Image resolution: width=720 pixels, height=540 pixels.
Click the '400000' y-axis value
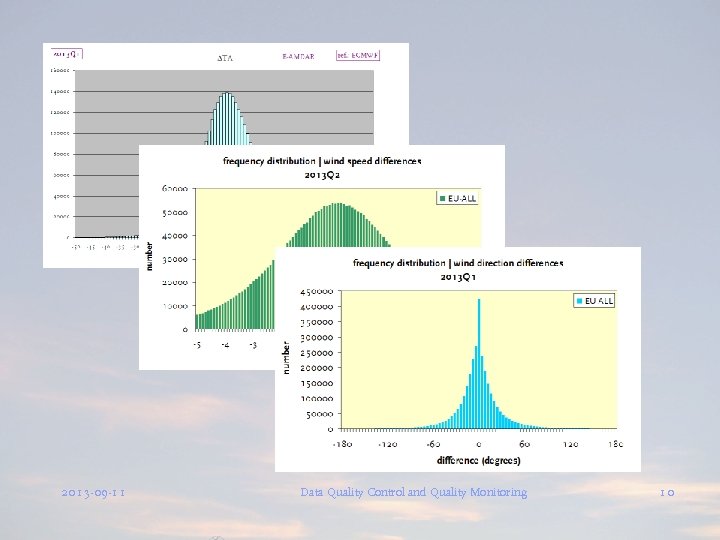point(316,306)
